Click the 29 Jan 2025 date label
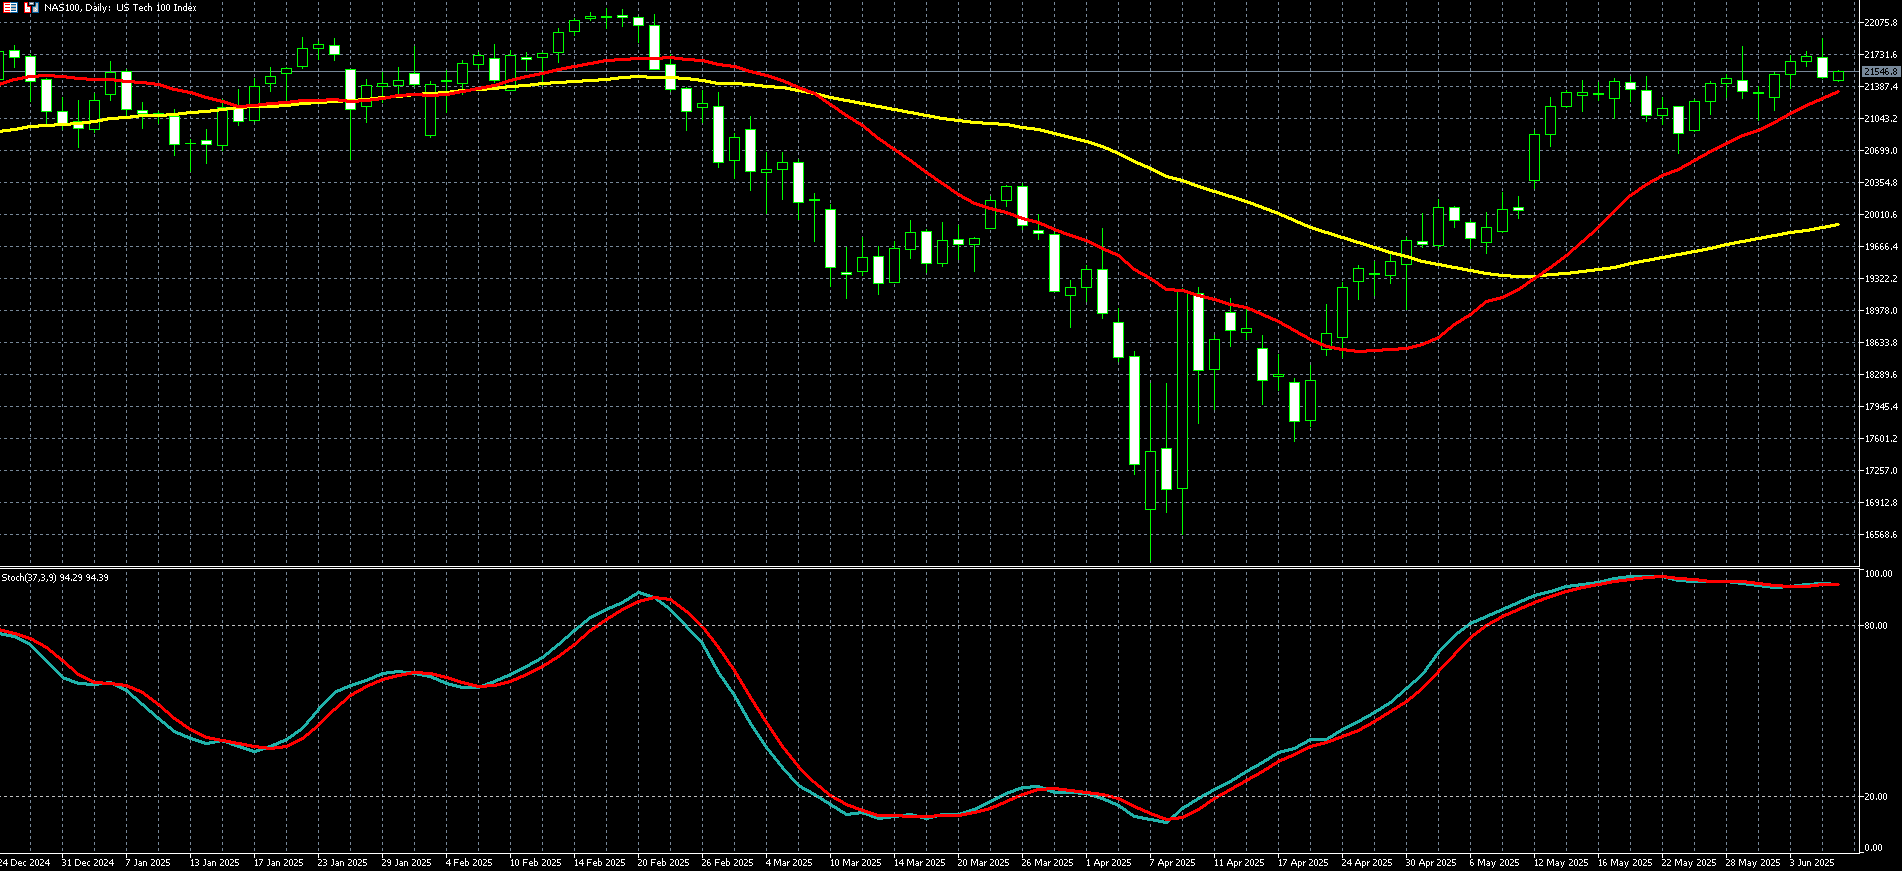 click(407, 862)
